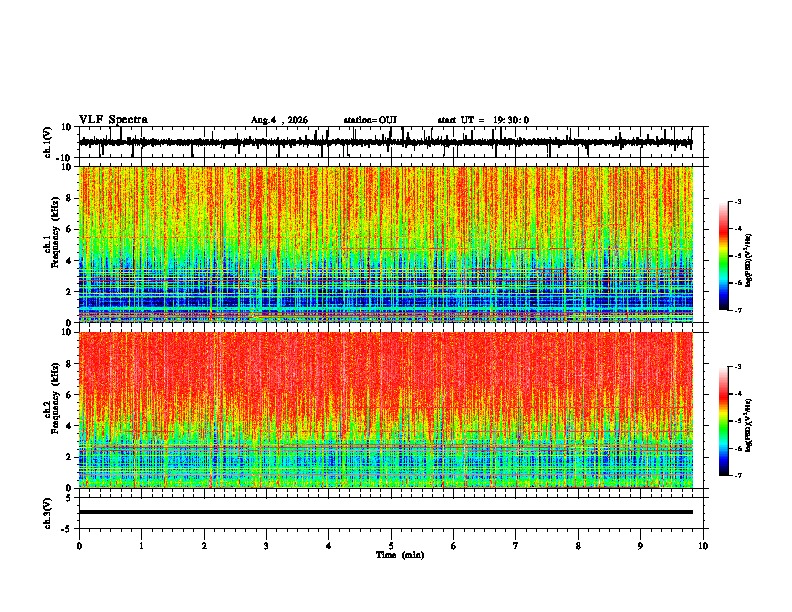Viewport: 792px width, 612px height.
Task: Select the "start UT = 19:30:0" label
Action: coord(483,120)
